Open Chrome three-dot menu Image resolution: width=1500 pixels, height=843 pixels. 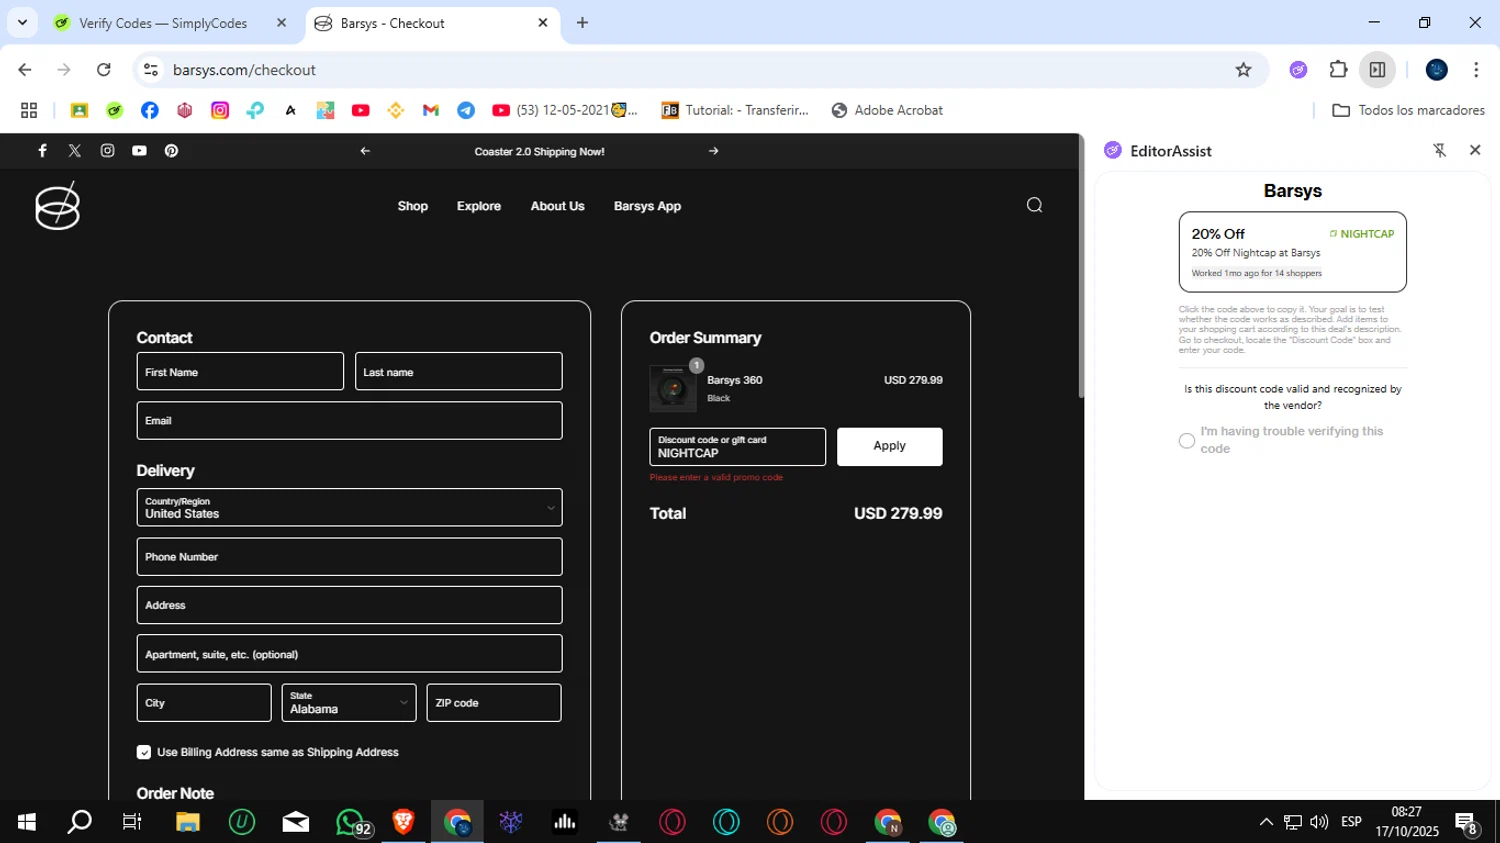pyautogui.click(x=1476, y=70)
